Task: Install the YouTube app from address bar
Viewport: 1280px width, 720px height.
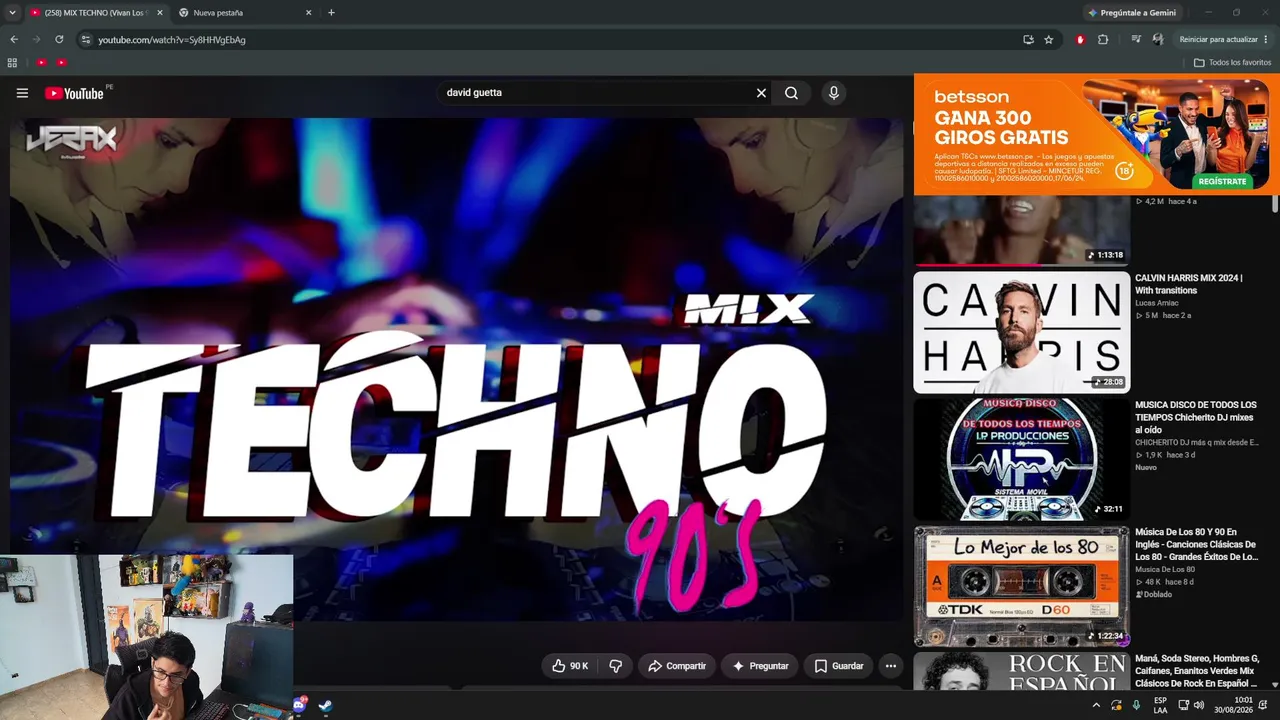Action: [x=1028, y=40]
